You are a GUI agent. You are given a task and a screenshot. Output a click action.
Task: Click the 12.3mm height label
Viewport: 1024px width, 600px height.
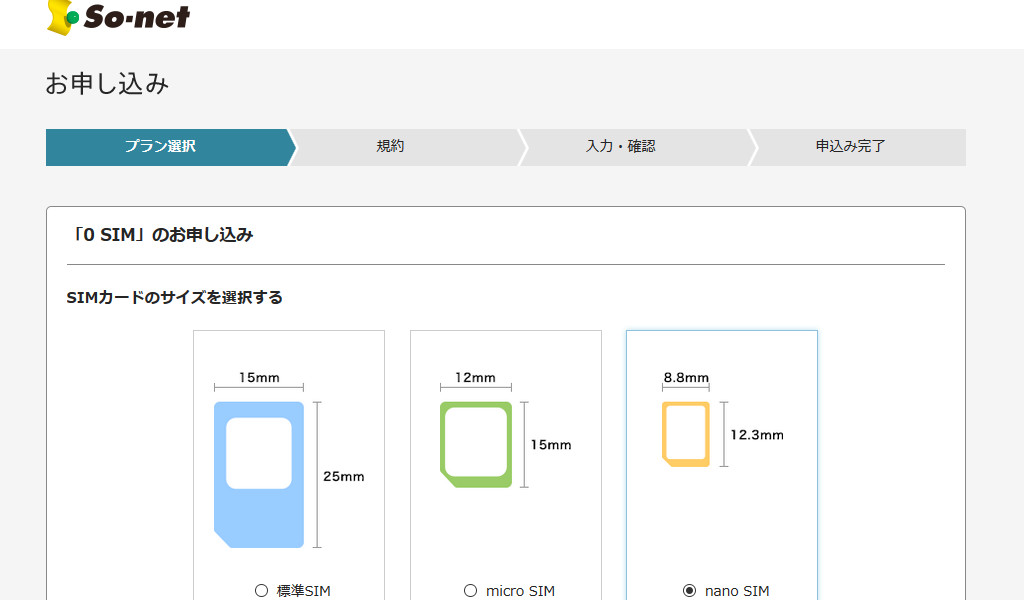click(757, 435)
